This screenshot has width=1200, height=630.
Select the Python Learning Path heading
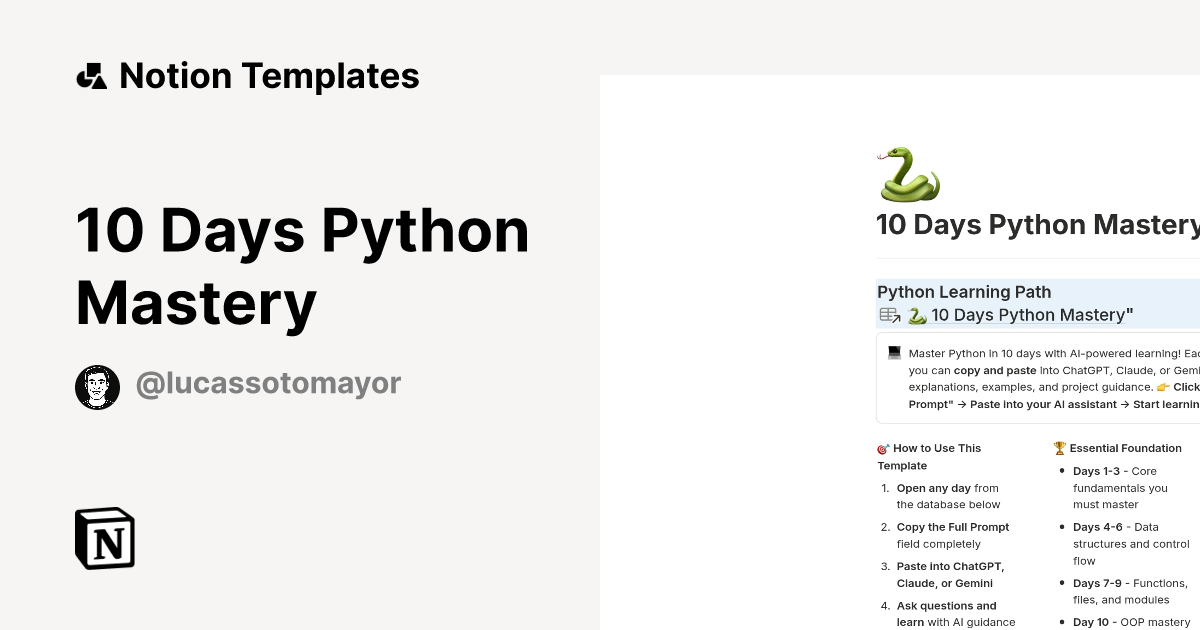click(963, 292)
